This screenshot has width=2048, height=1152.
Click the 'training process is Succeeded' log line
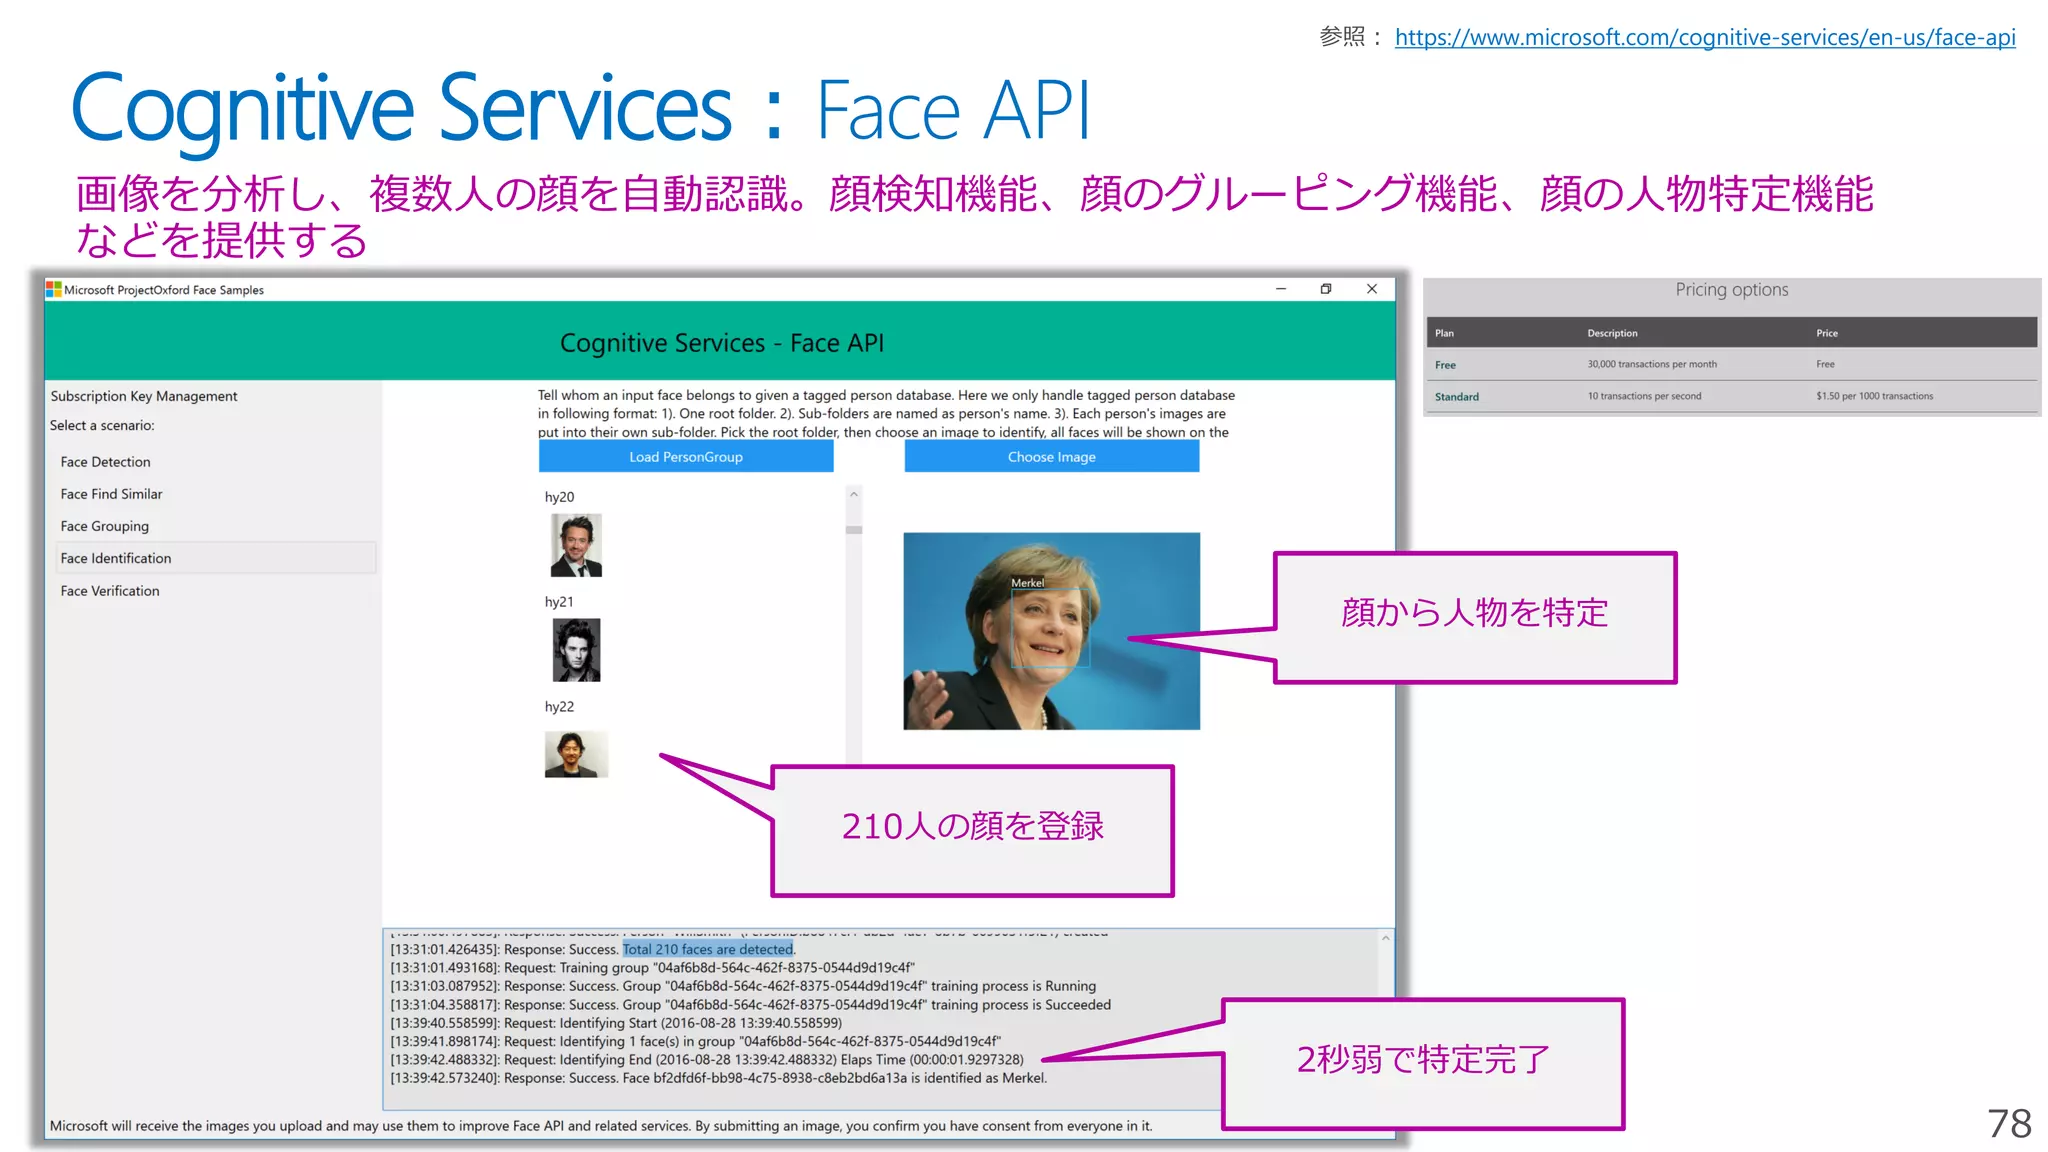coord(751,1005)
